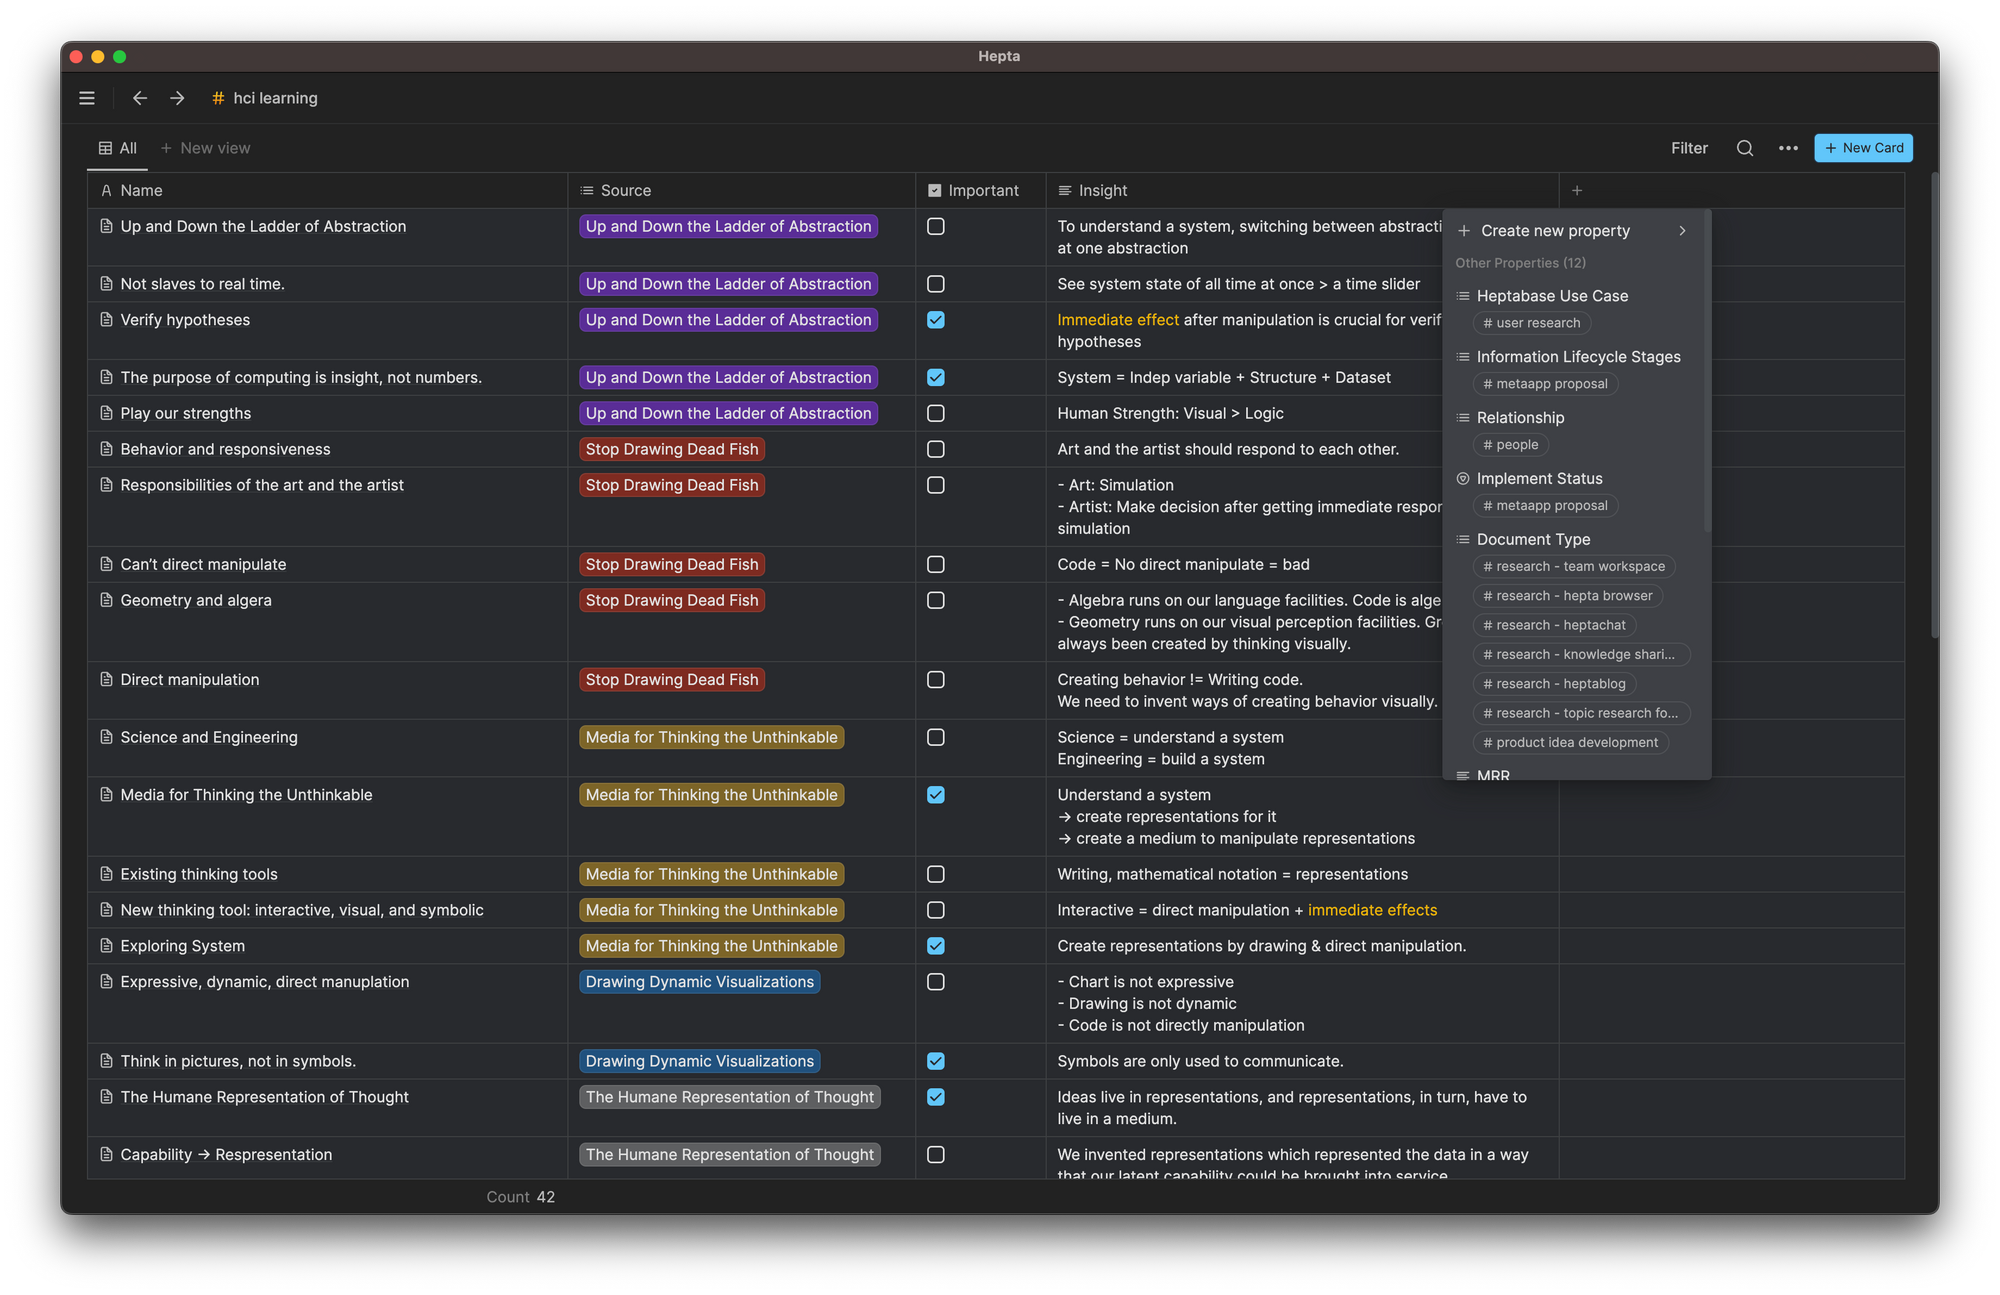
Task: Click the red Stop Drawing Dead Fish tag
Action: click(x=672, y=450)
